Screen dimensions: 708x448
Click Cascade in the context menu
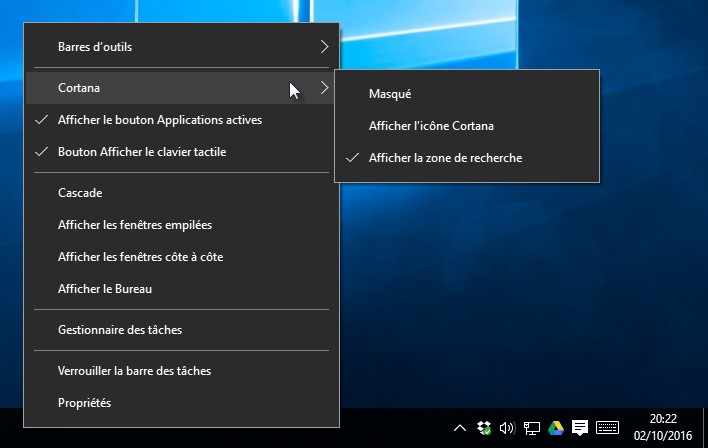(x=80, y=192)
